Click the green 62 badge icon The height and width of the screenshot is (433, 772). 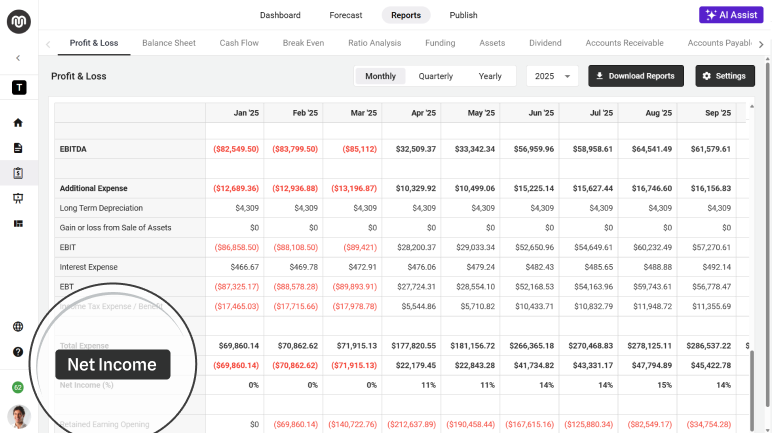[x=18, y=387]
